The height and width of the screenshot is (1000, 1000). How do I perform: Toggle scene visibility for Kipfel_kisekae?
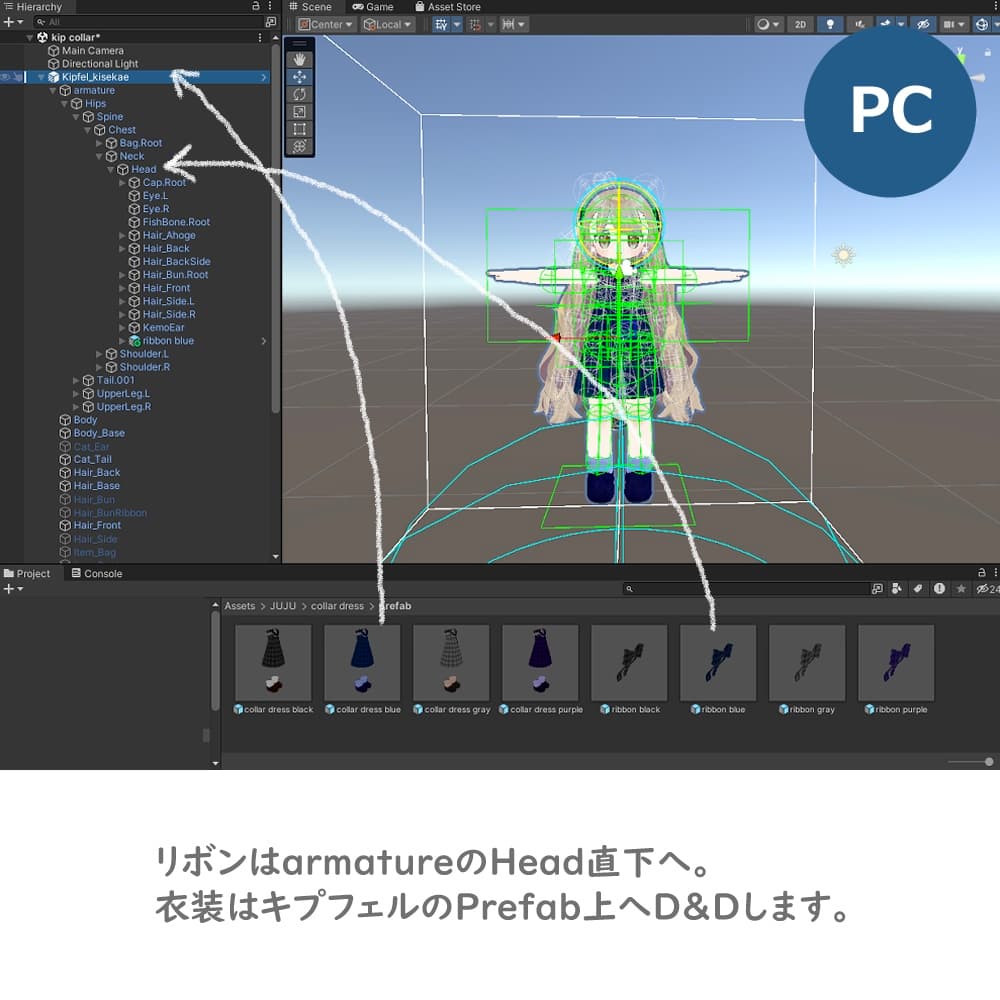point(5,76)
